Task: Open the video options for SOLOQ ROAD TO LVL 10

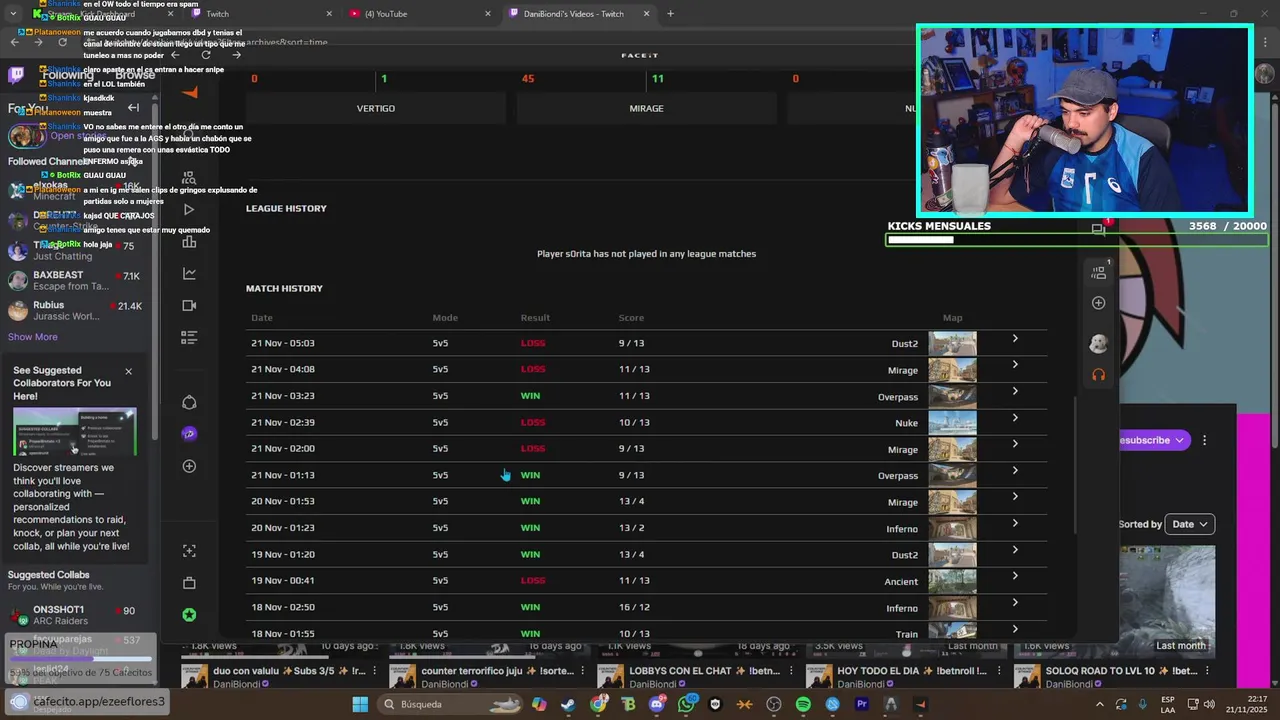Action: [x=1209, y=671]
